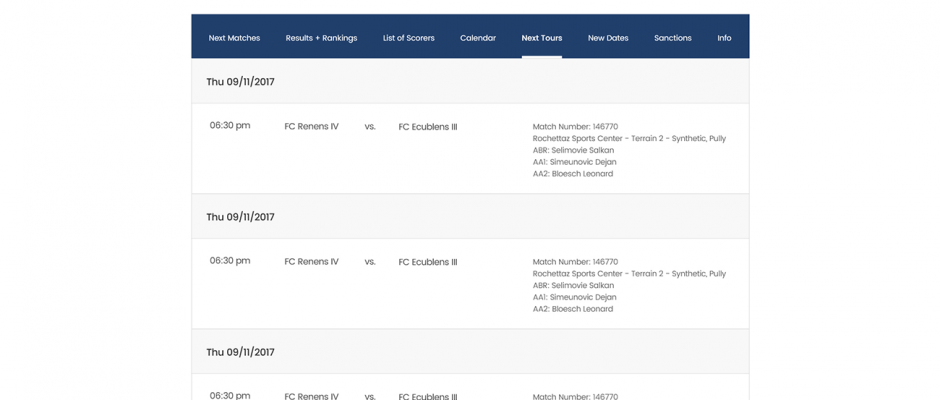Image resolution: width=940 pixels, height=400 pixels.
Task: Click the first match's Rochettaz Sports Center venue line
Action: pos(629,139)
